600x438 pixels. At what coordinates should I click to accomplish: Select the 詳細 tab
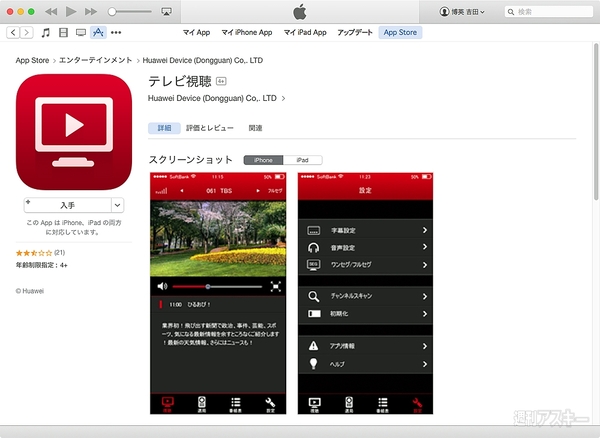point(164,128)
